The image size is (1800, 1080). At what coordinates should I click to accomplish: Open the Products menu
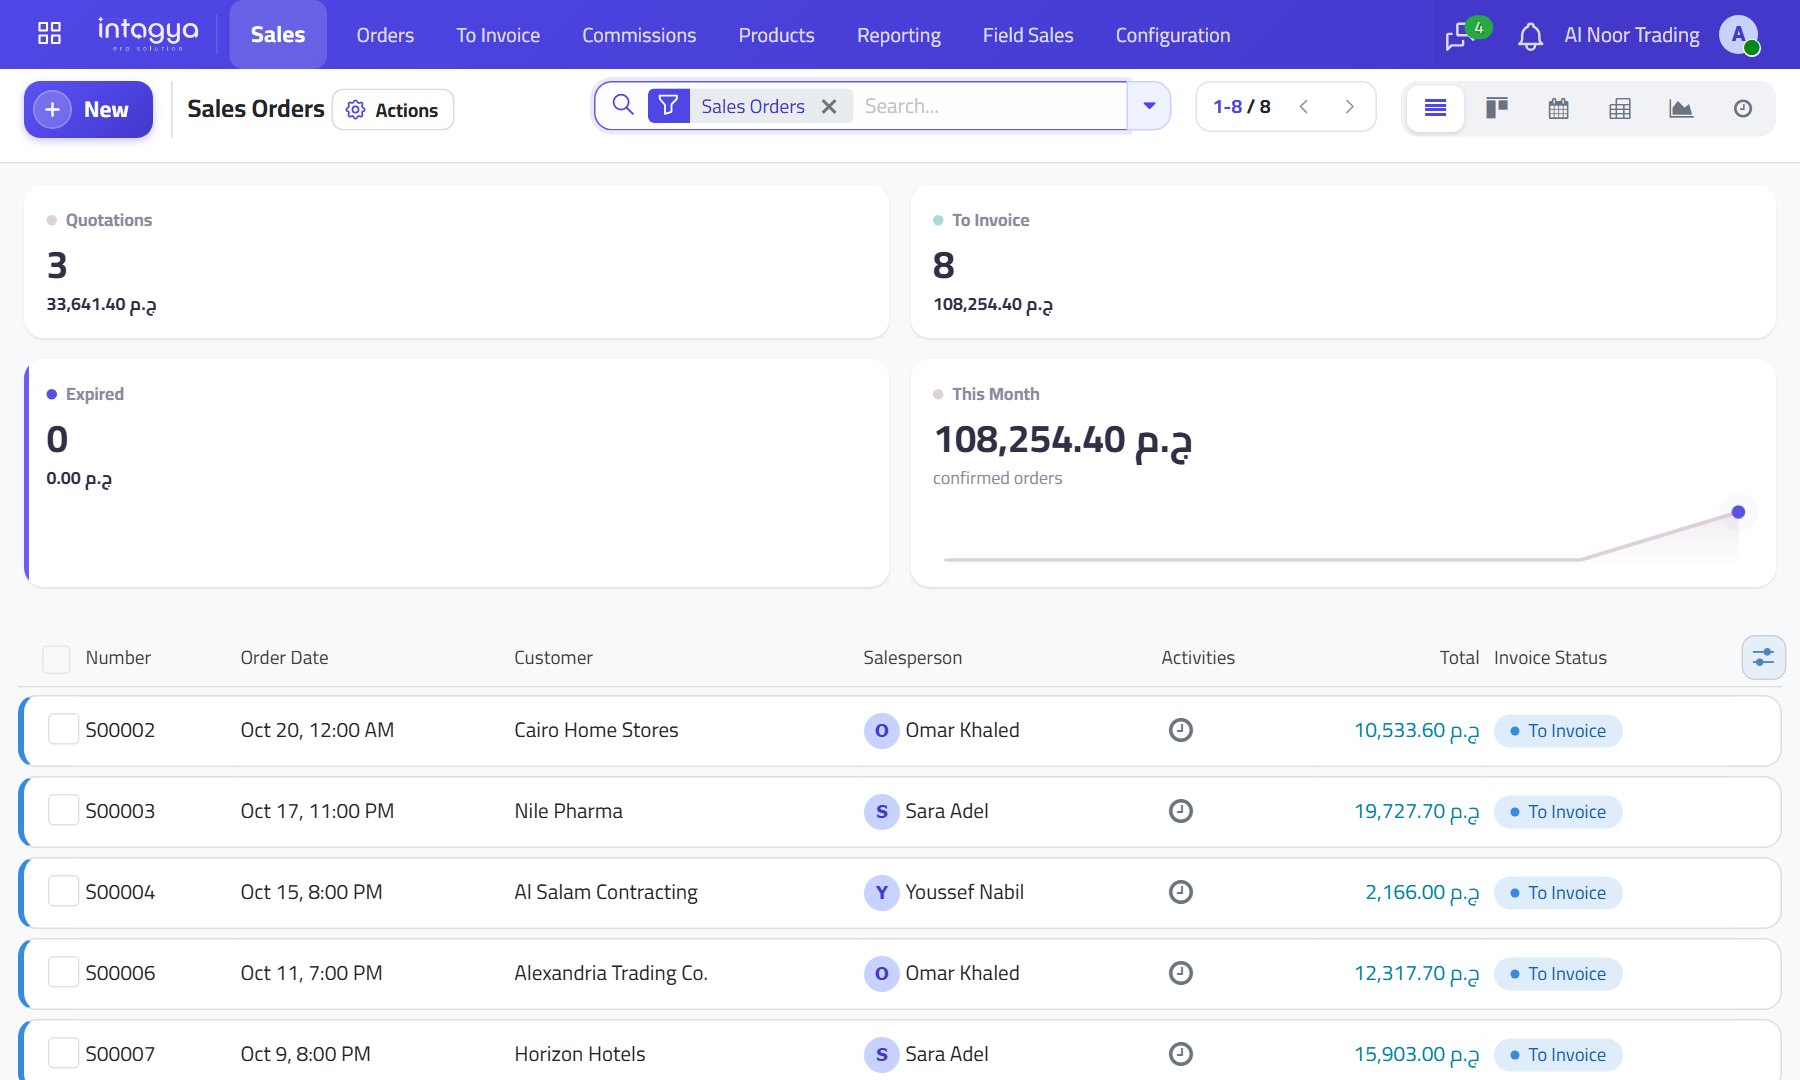pos(777,35)
